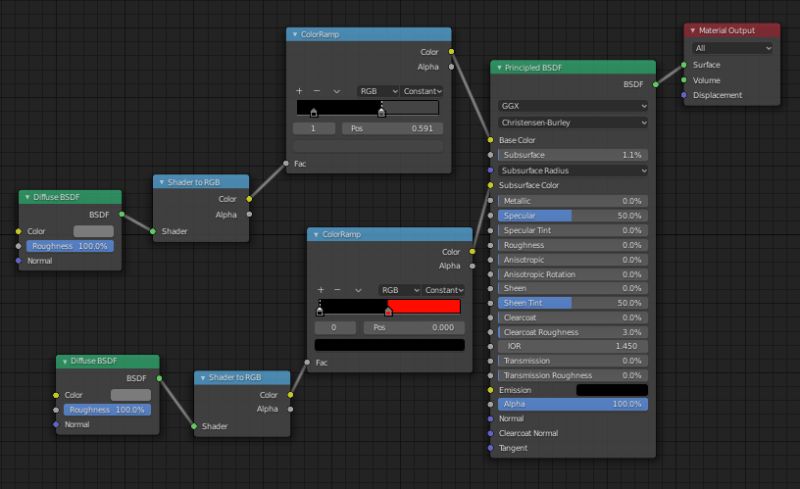Open RGB dropdown in the ColorRamp with Pos 0.591

pyautogui.click(x=378, y=91)
